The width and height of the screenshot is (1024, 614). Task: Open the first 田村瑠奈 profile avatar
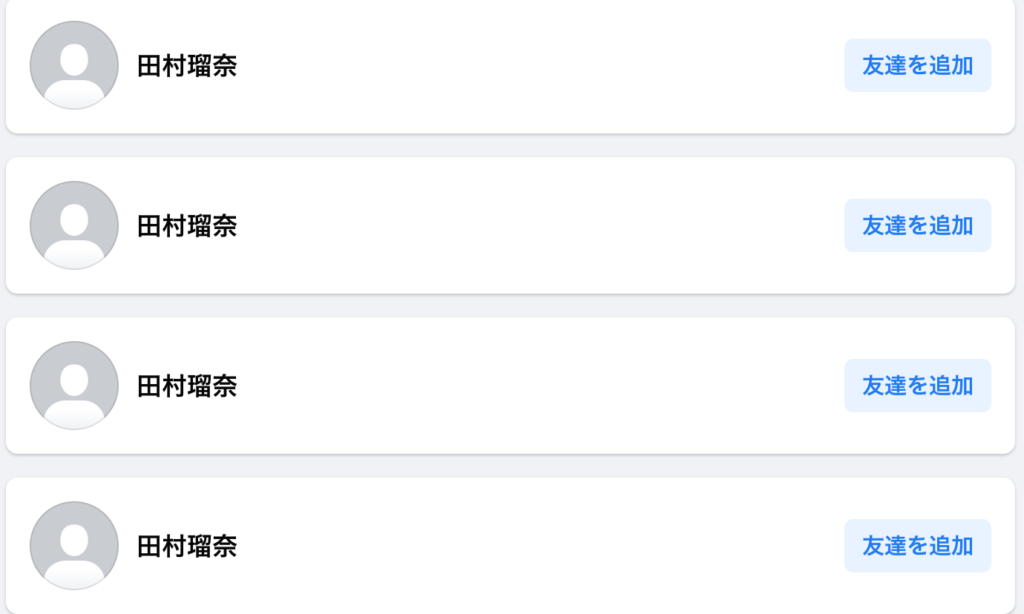tap(74, 65)
